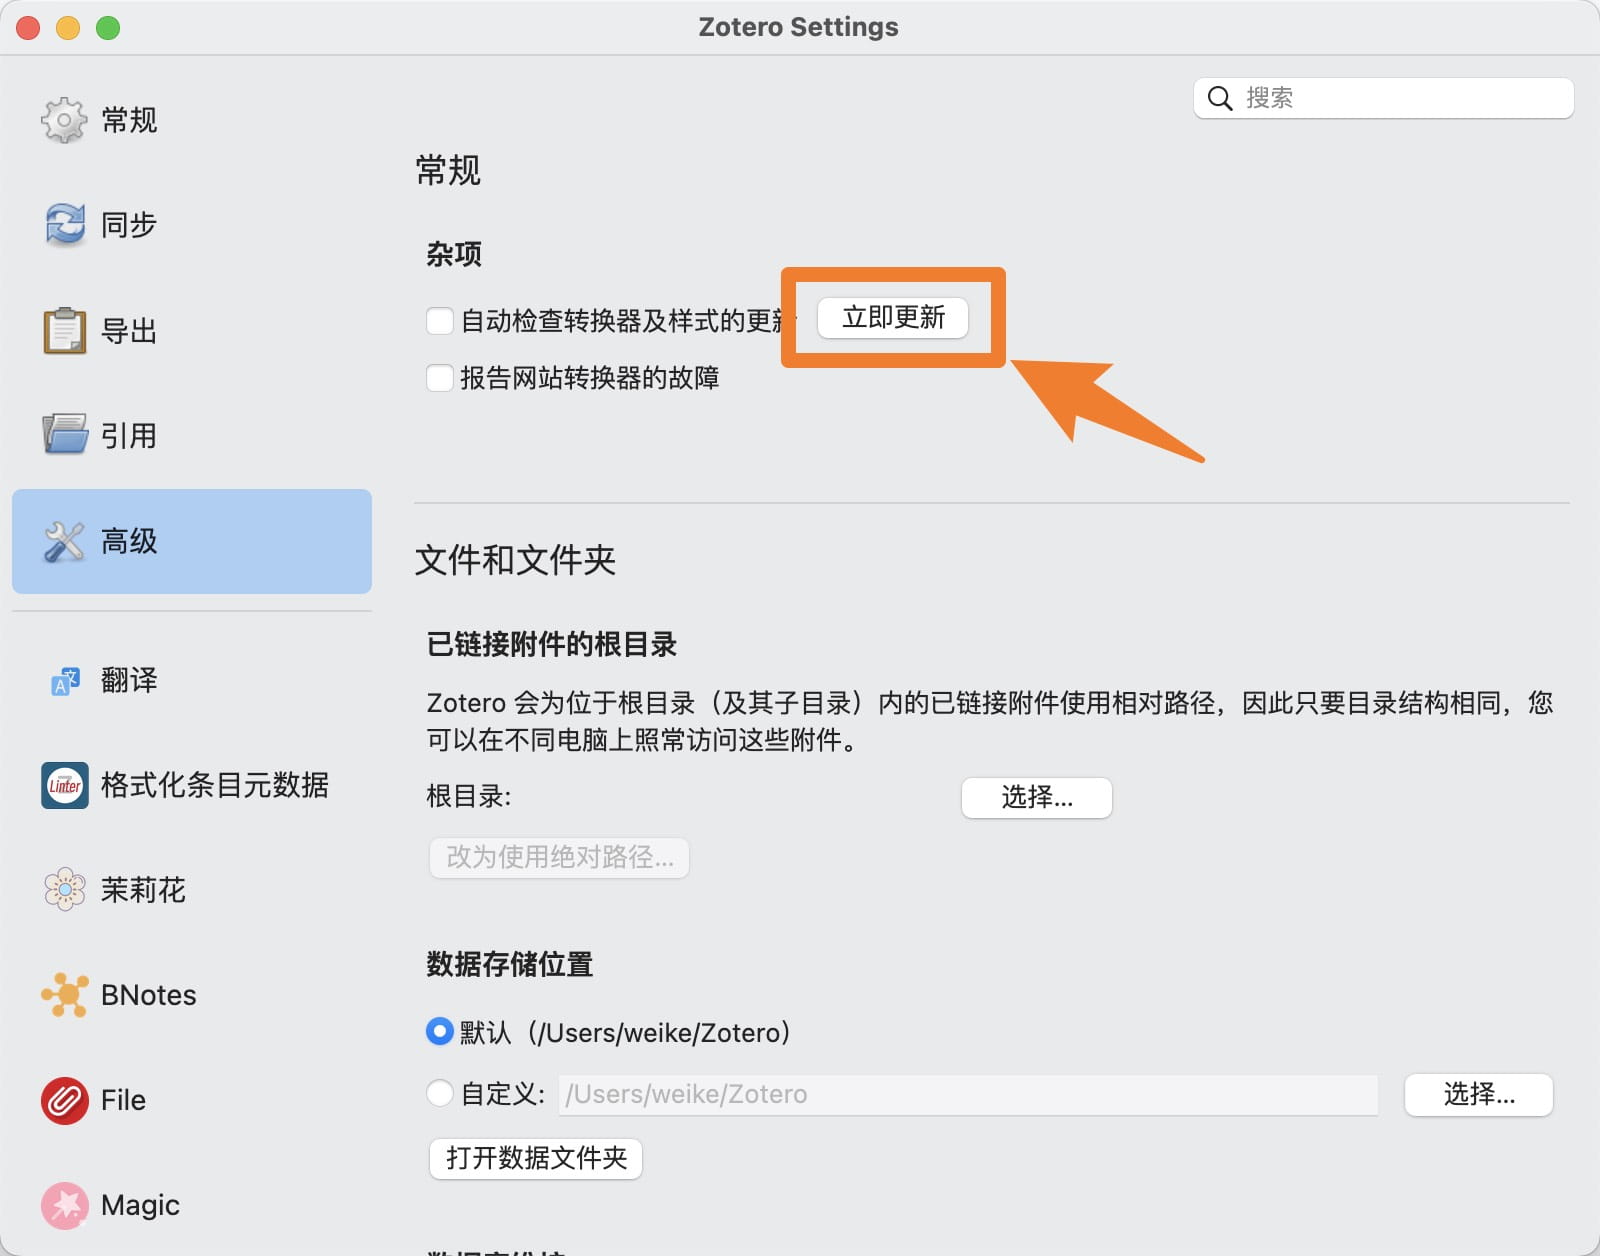Image resolution: width=1600 pixels, height=1256 pixels.
Task: Open 格式化条目元数据 plugin settings
Action: coord(191,785)
